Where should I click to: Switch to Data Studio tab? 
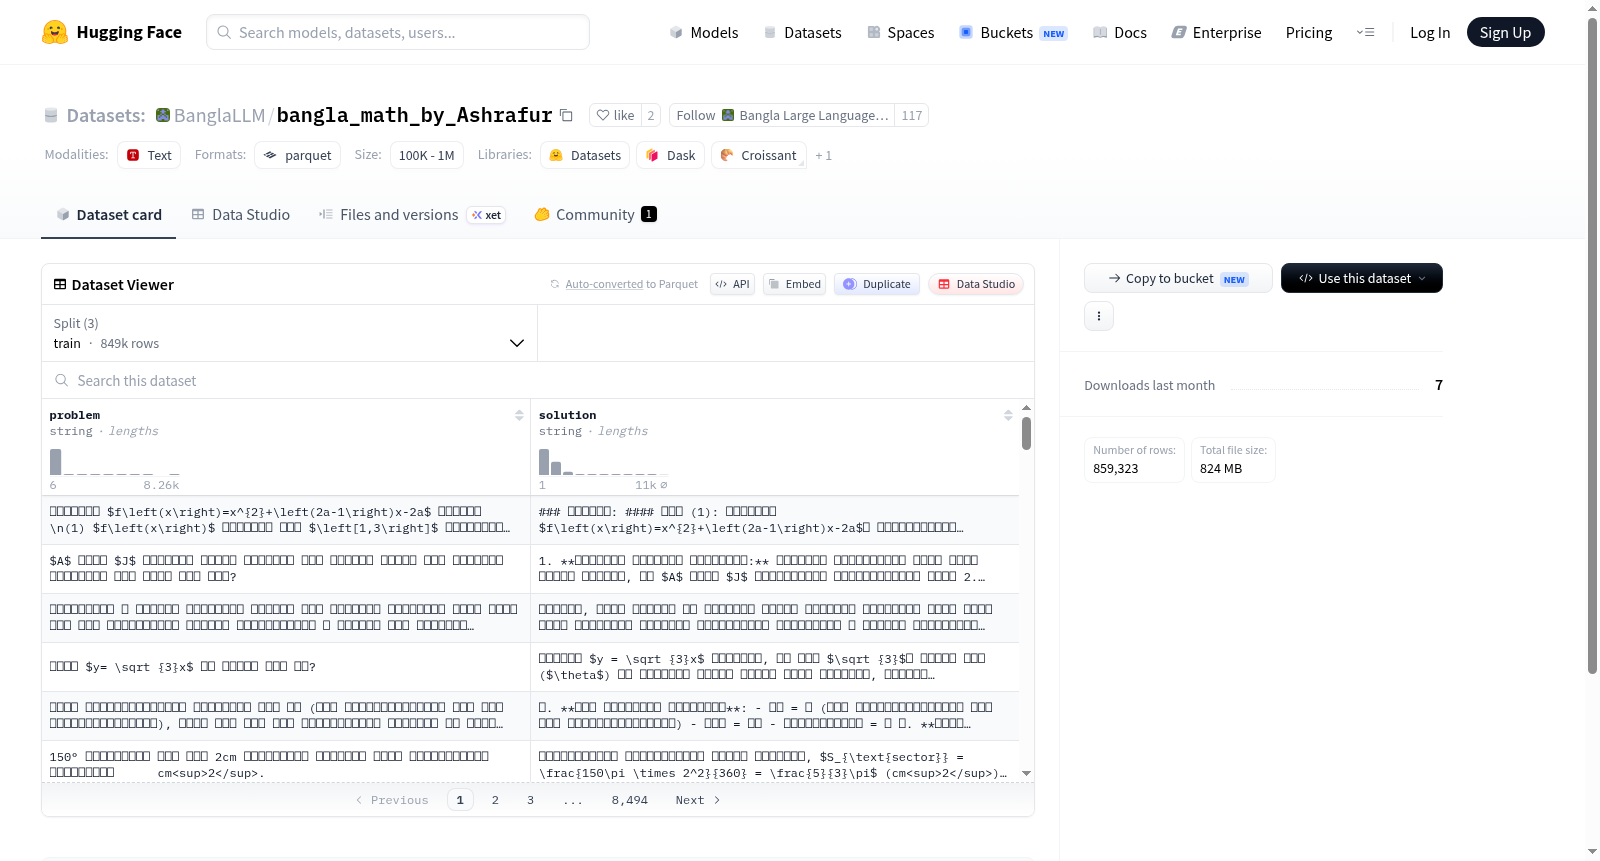(241, 214)
